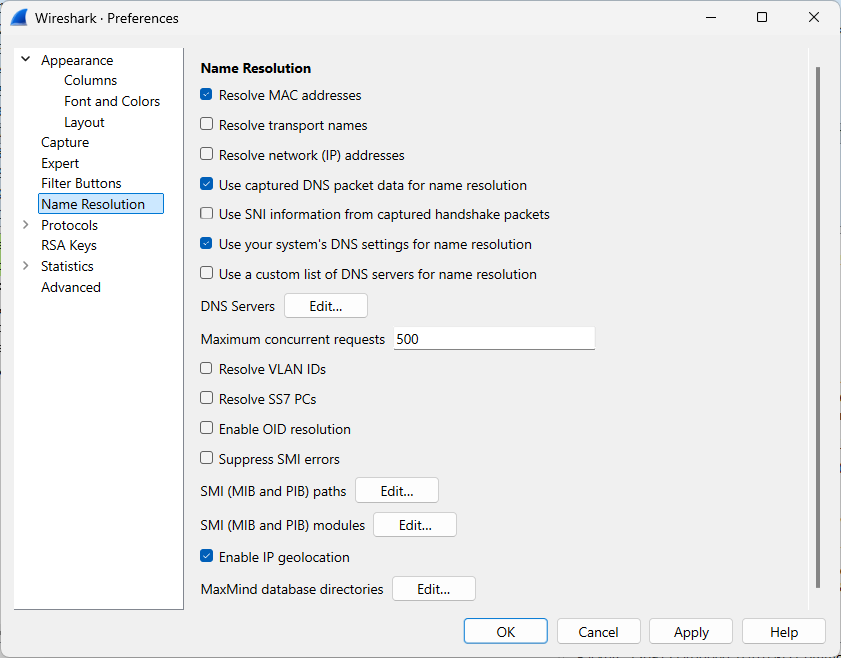Select the Expert preferences entry
The height and width of the screenshot is (658, 841).
60,163
